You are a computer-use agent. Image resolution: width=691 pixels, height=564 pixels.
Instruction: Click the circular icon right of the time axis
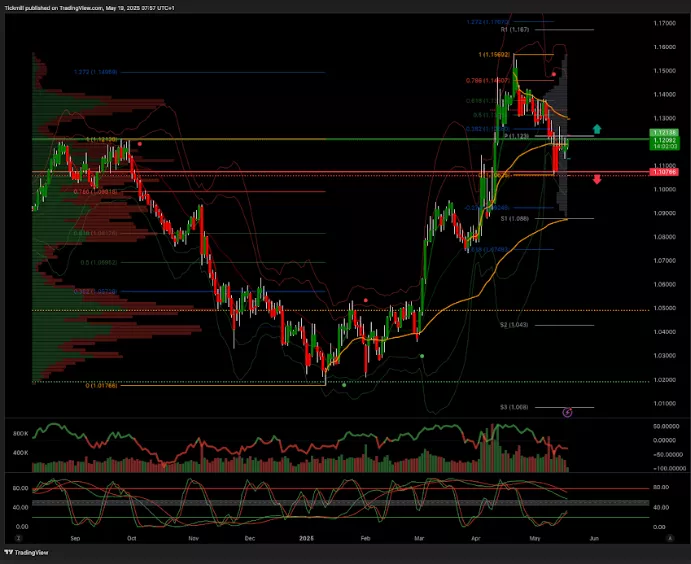[x=668, y=537]
